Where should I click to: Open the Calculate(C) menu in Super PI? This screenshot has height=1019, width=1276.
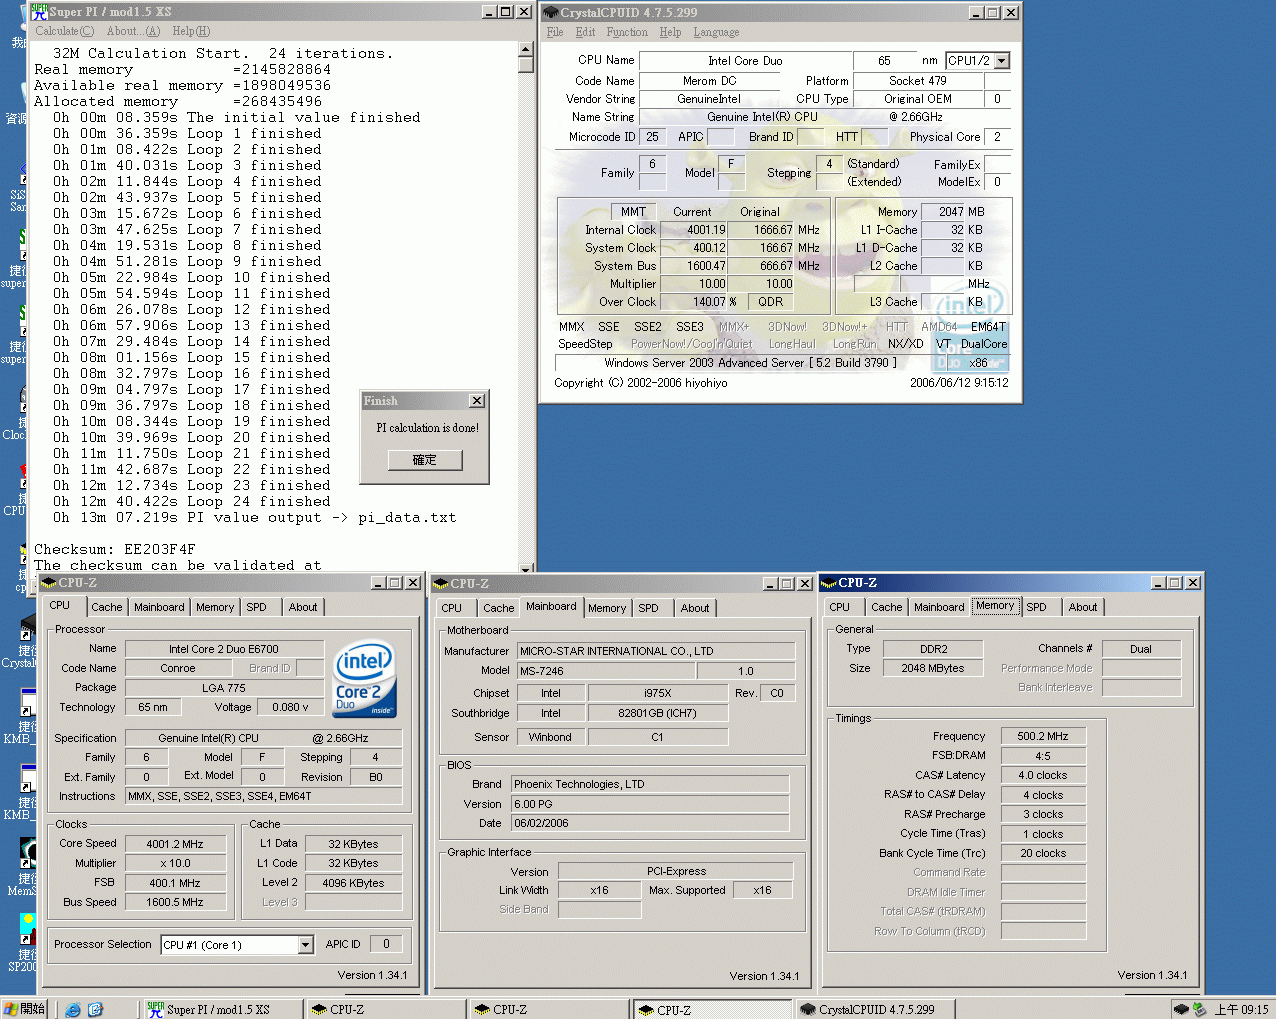[65, 31]
